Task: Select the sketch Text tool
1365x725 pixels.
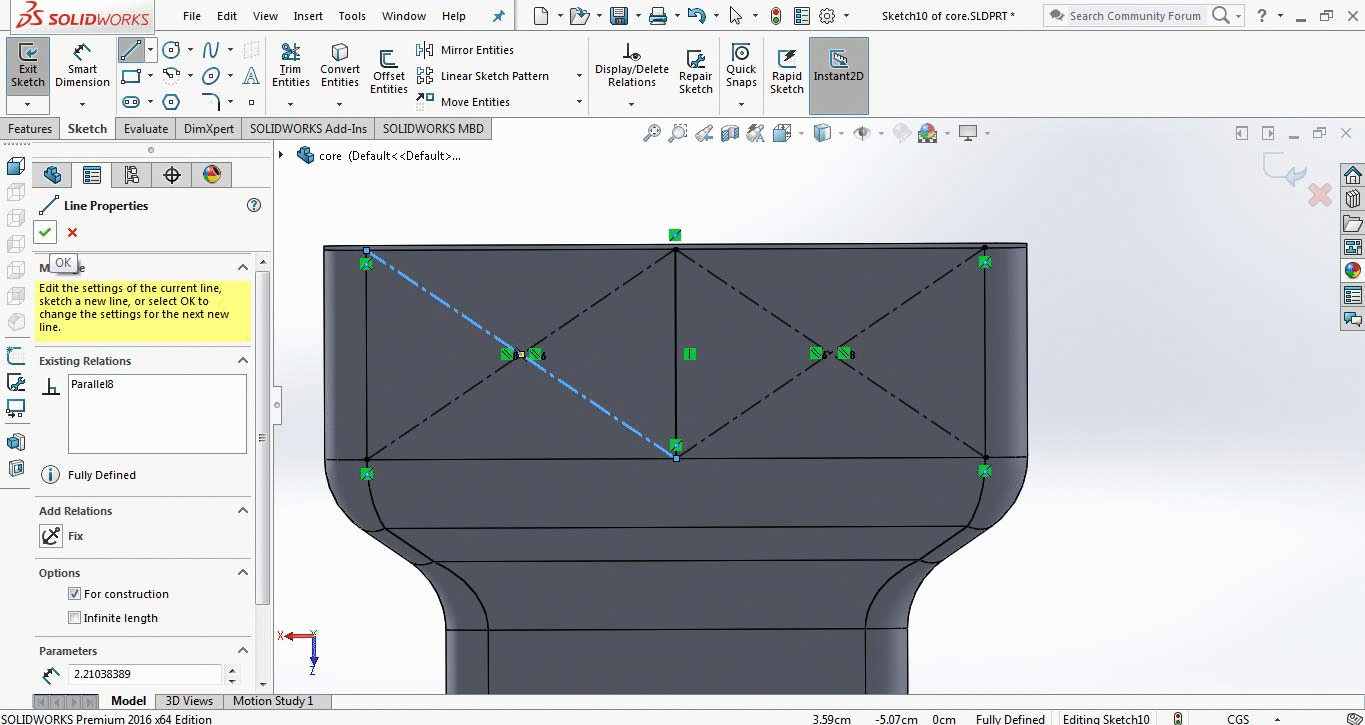Action: [252, 76]
